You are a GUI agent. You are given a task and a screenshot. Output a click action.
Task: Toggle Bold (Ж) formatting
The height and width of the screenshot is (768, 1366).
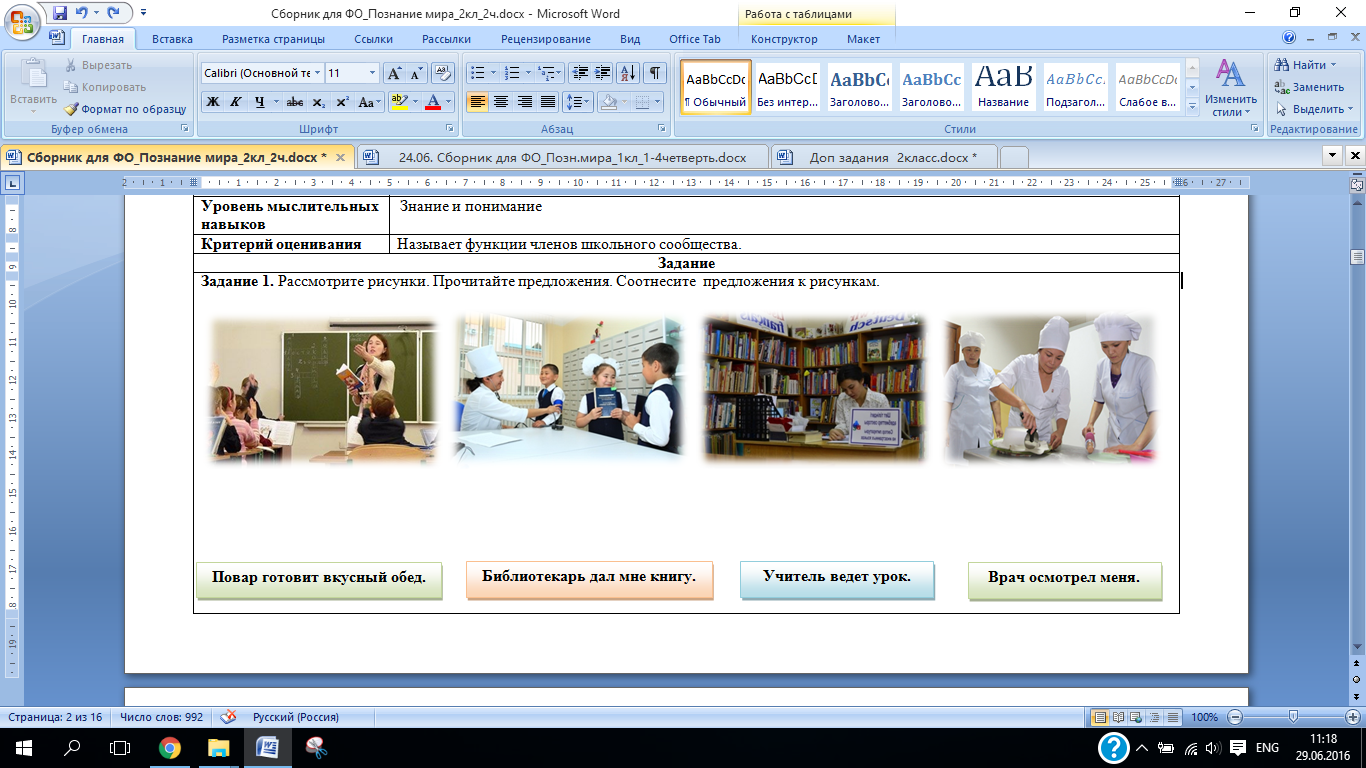click(213, 102)
